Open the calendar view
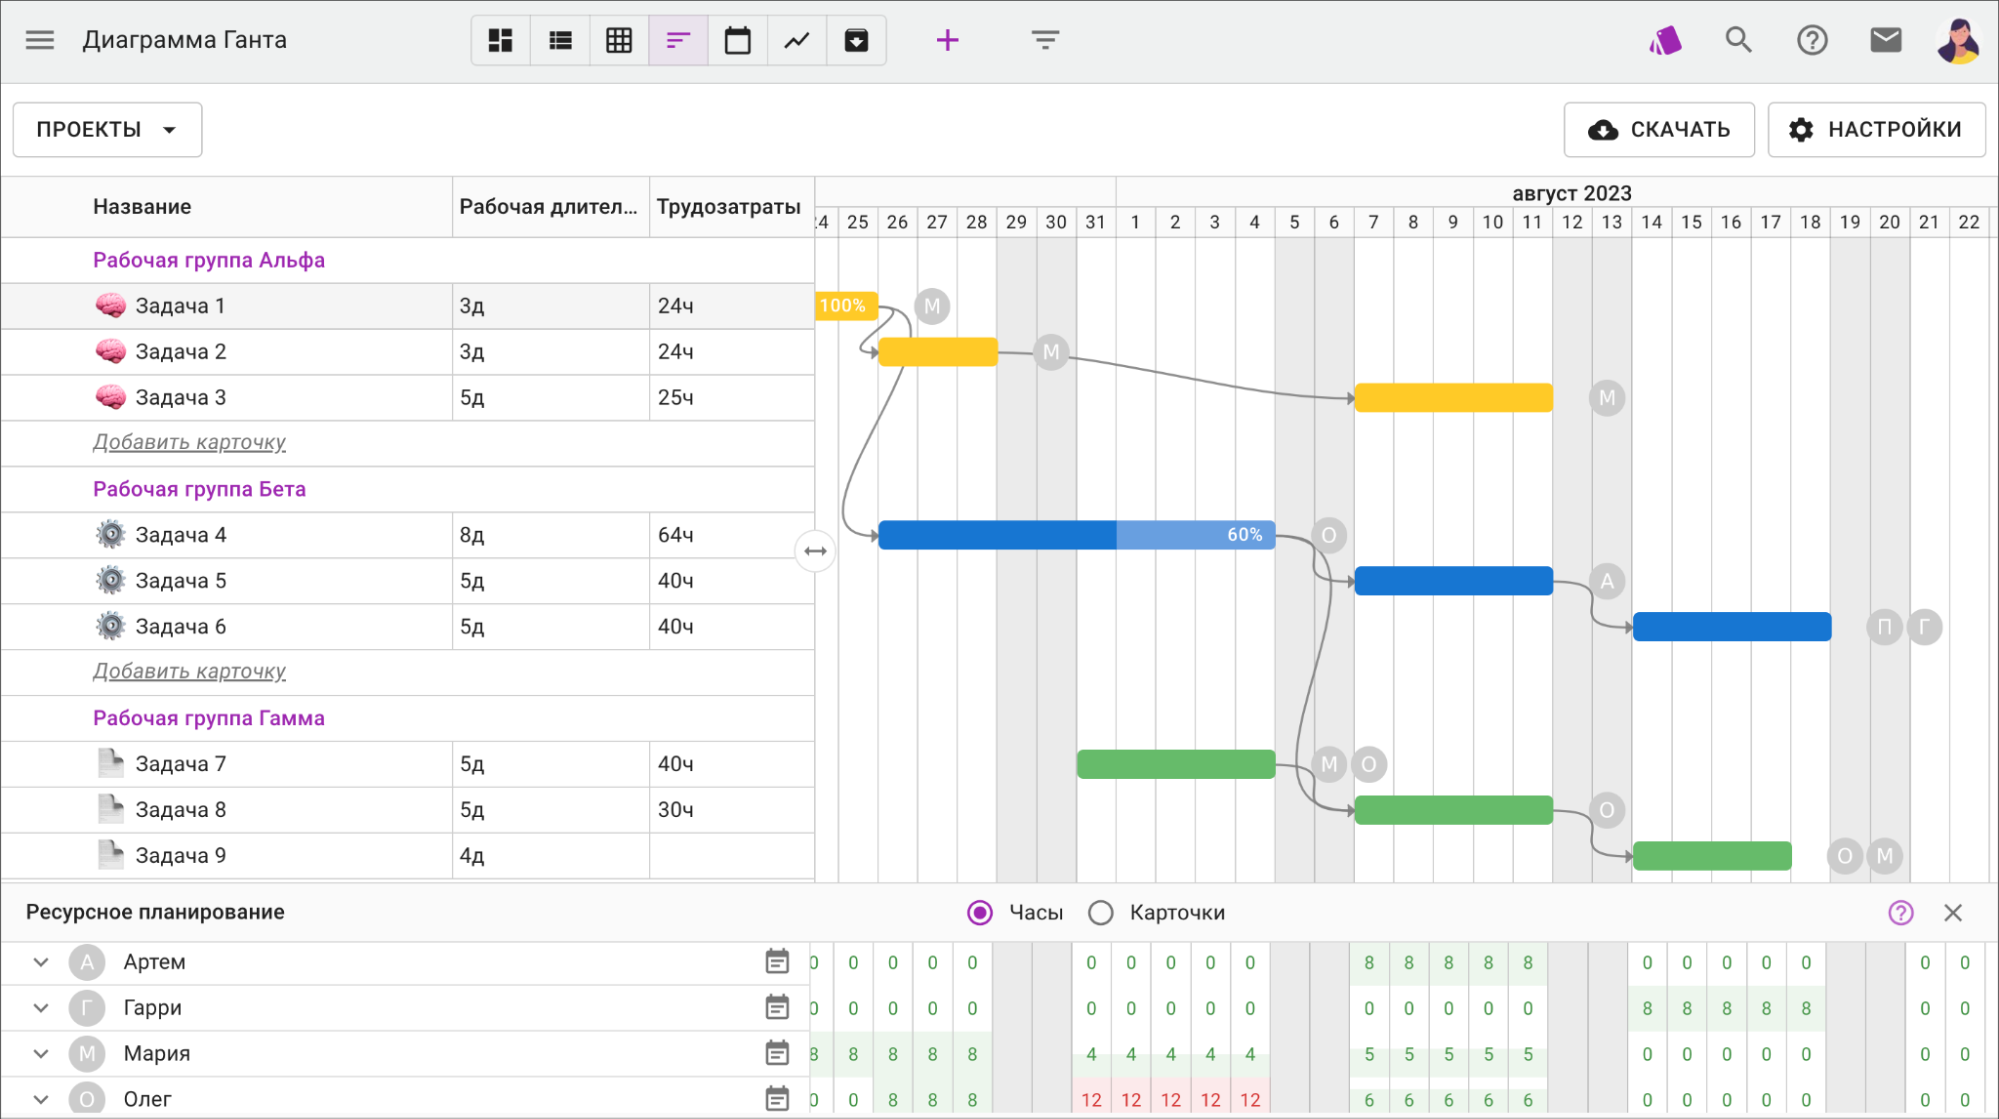1999x1119 pixels. (737, 40)
